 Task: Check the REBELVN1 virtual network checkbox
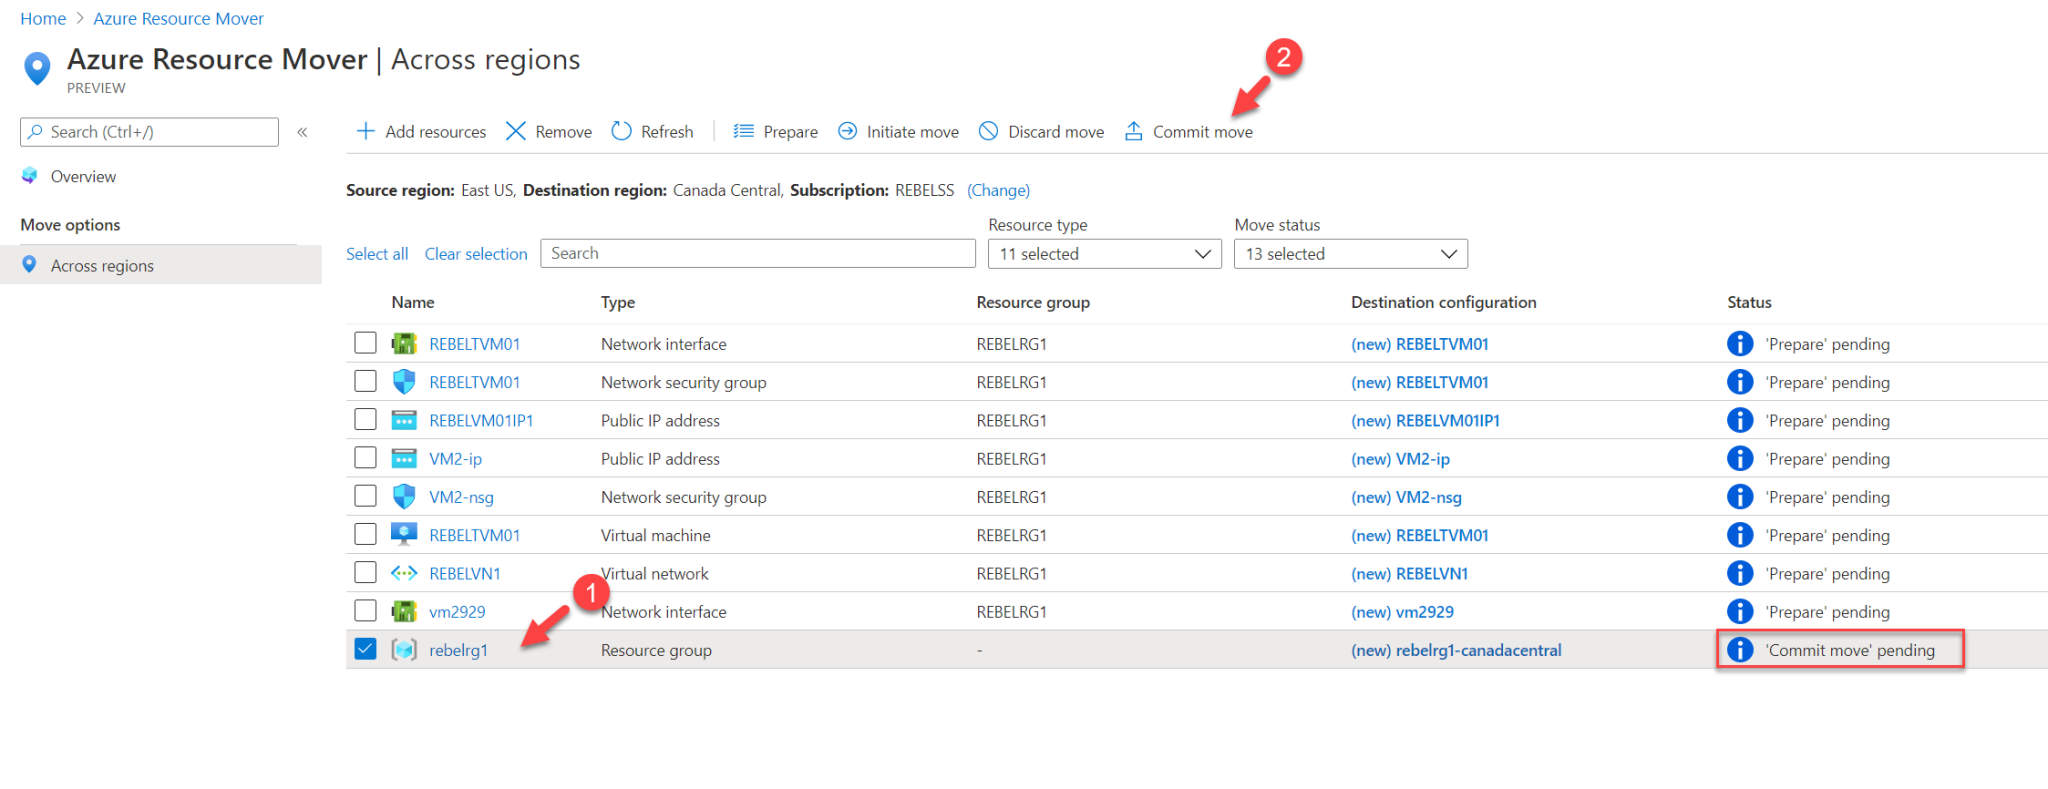(x=365, y=572)
